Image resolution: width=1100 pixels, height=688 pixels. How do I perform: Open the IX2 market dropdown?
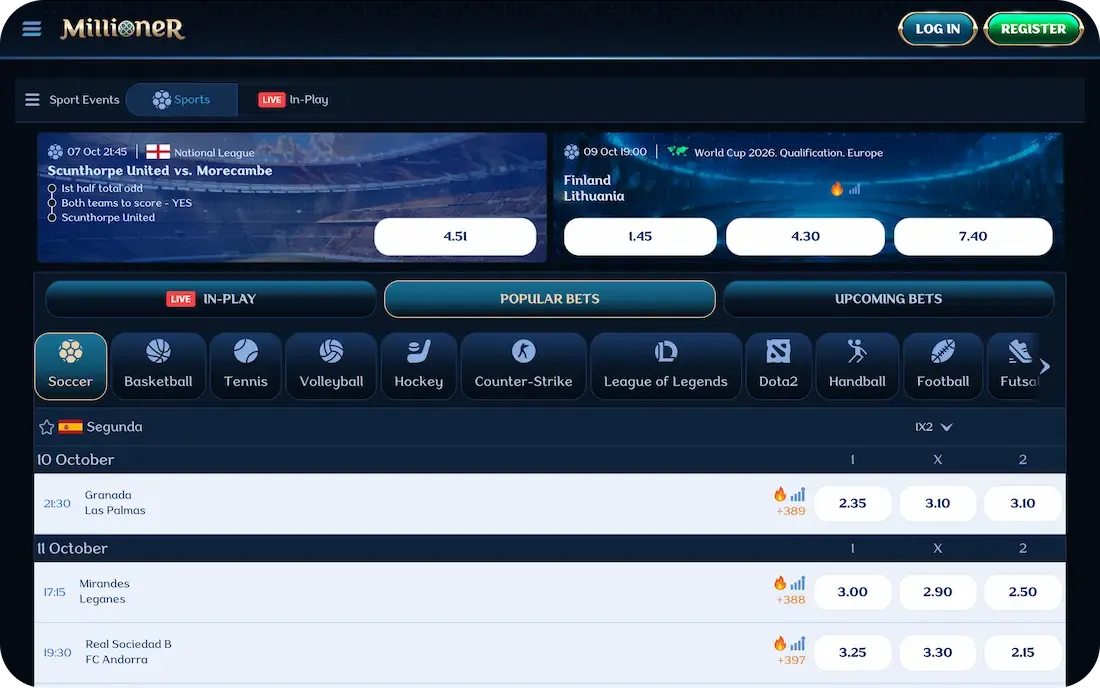pos(931,426)
